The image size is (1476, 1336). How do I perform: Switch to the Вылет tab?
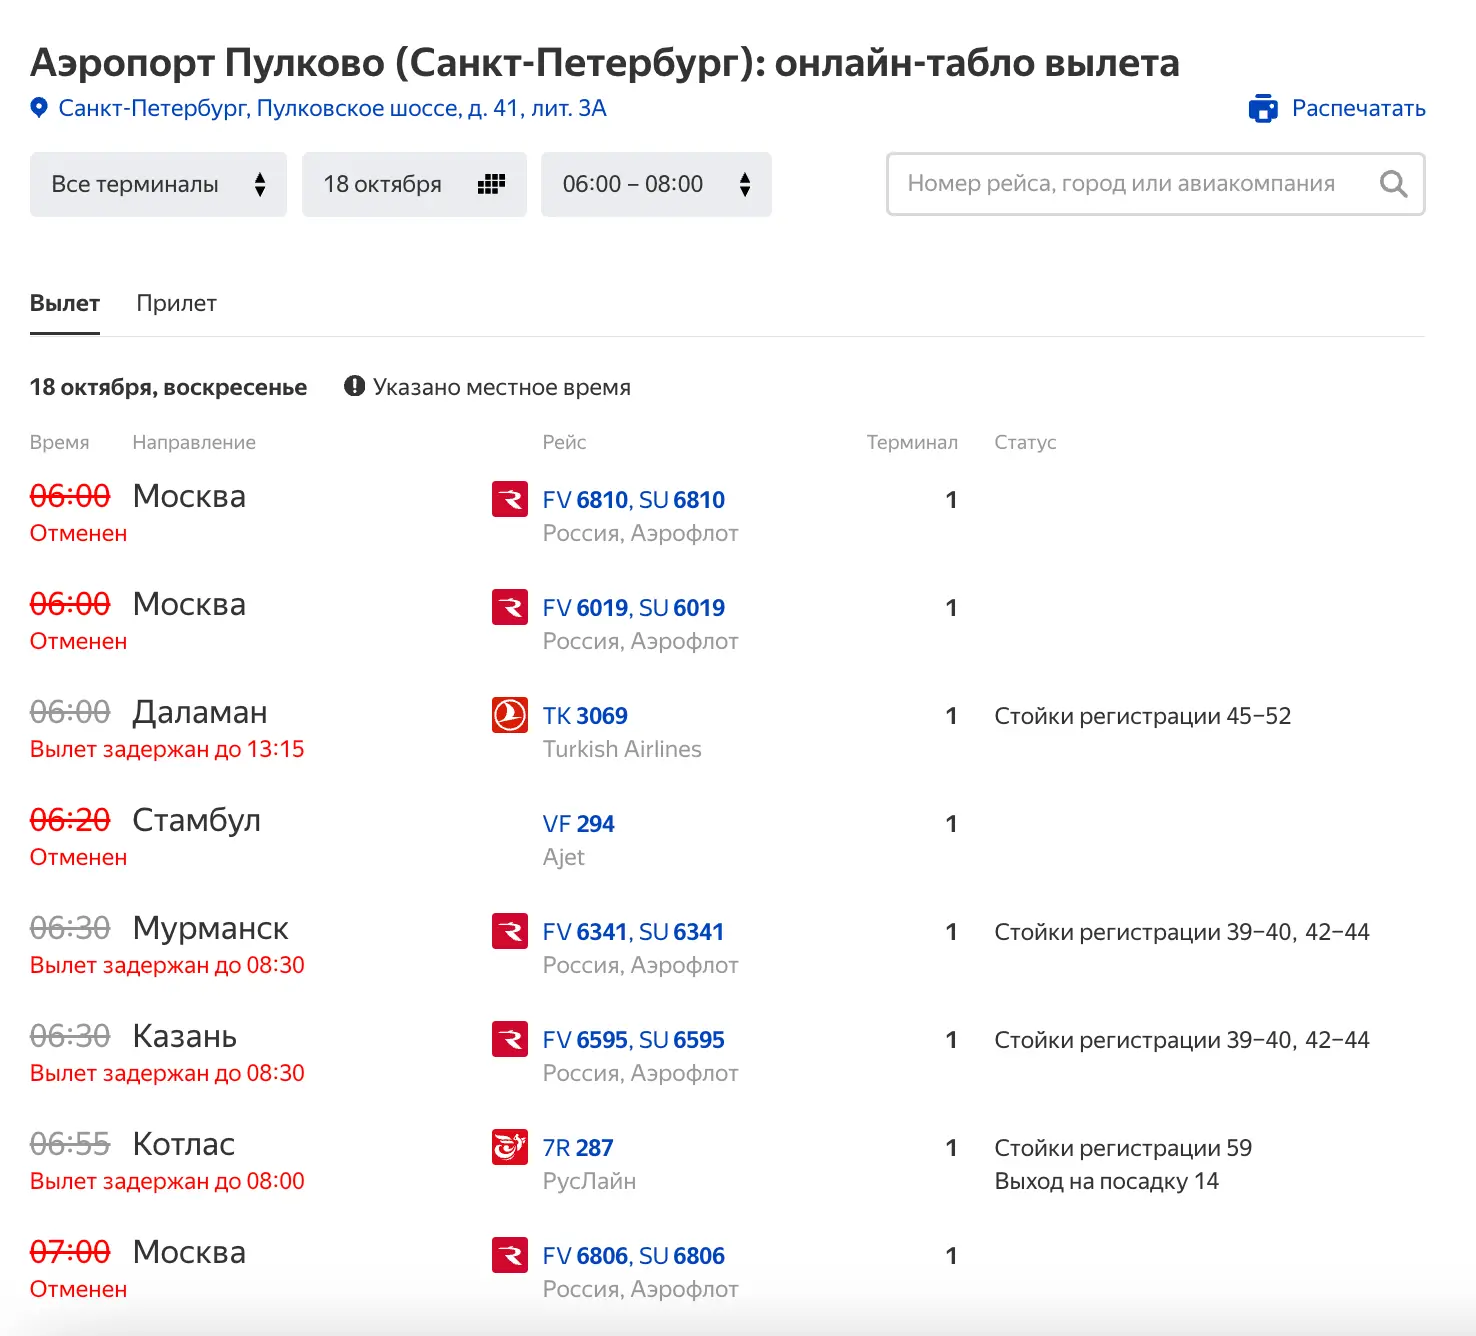pos(65,303)
